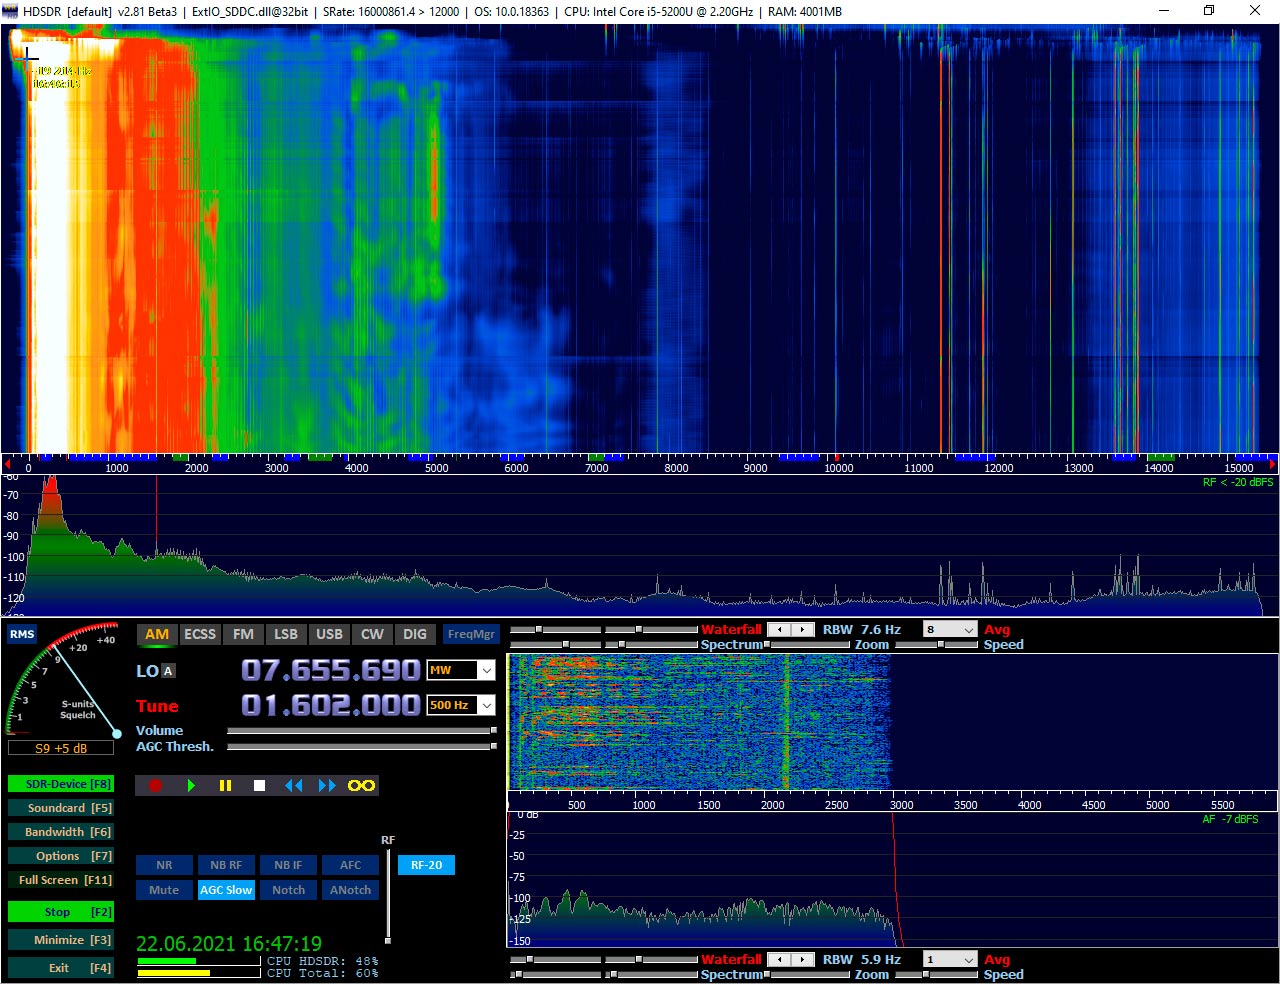
Task: Select DIG digital mode
Action: point(415,634)
